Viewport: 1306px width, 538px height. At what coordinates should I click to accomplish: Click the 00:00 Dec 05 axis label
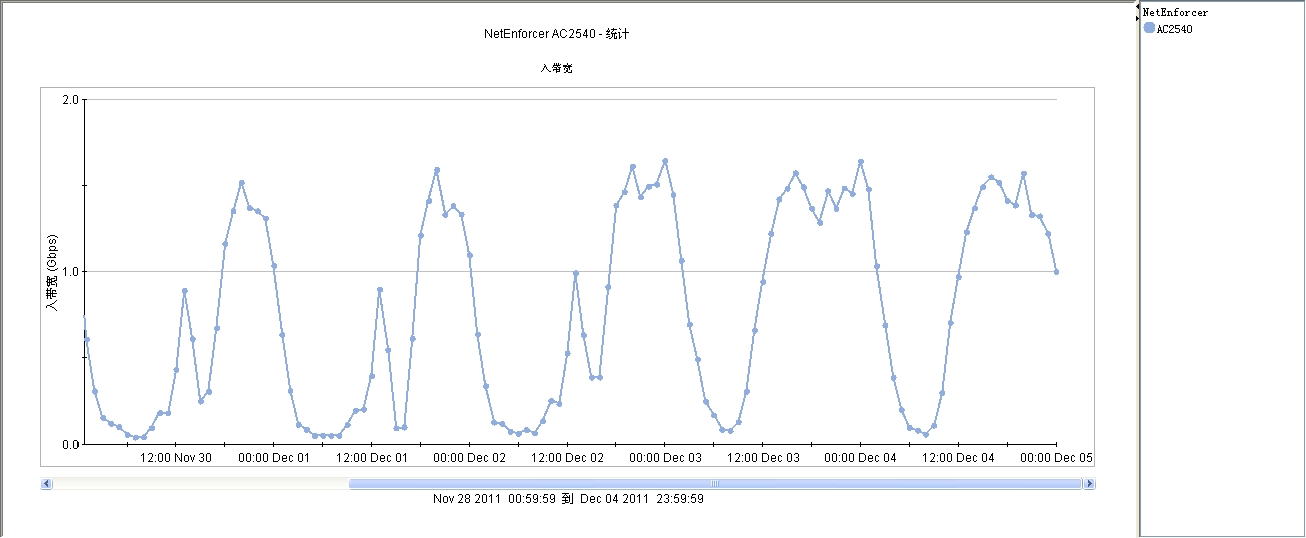pos(1057,458)
